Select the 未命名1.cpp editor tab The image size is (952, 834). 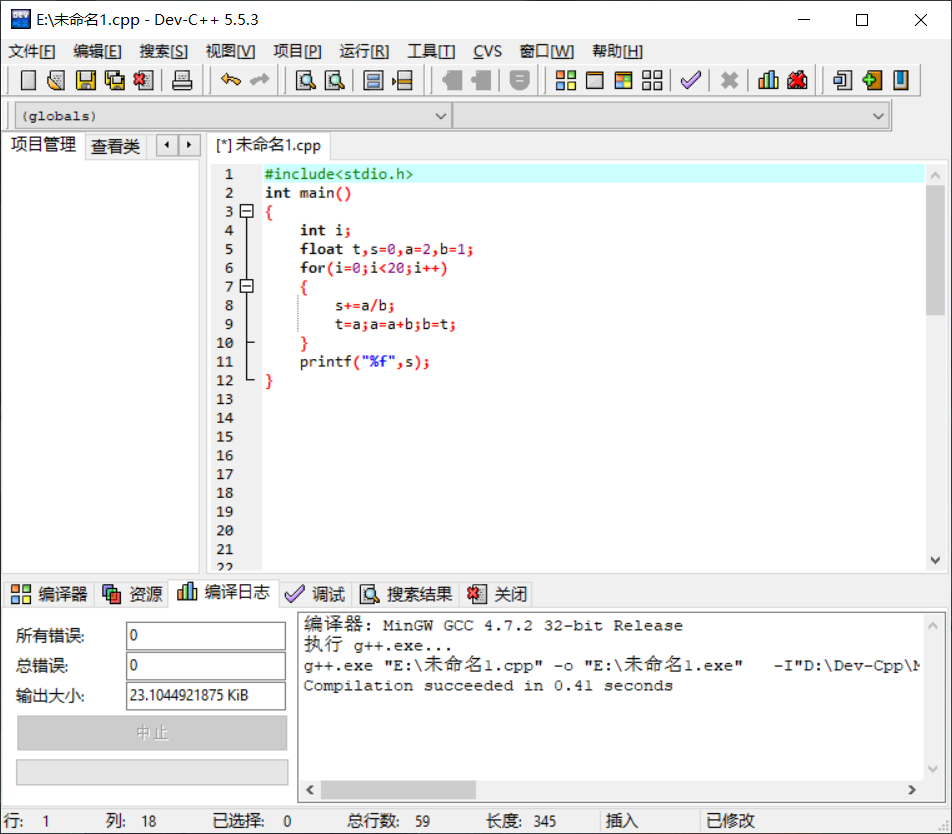pyautogui.click(x=268, y=145)
